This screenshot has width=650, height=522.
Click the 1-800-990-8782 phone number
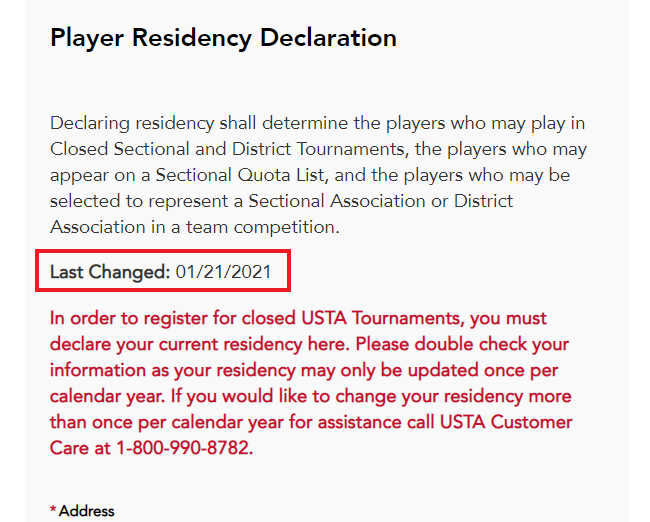coord(182,448)
